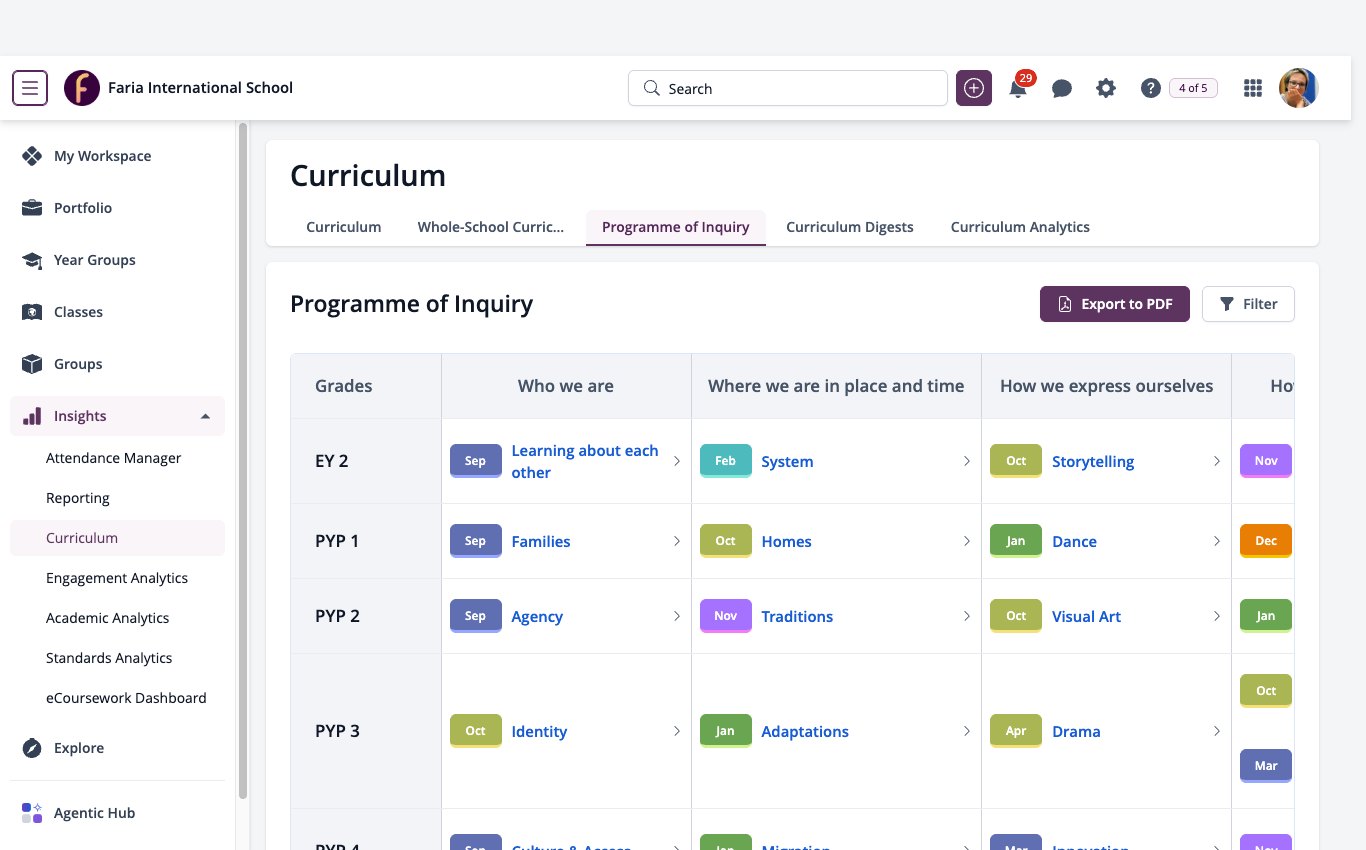Click the Export to PDF button
The image size is (1366, 850).
pyautogui.click(x=1115, y=304)
